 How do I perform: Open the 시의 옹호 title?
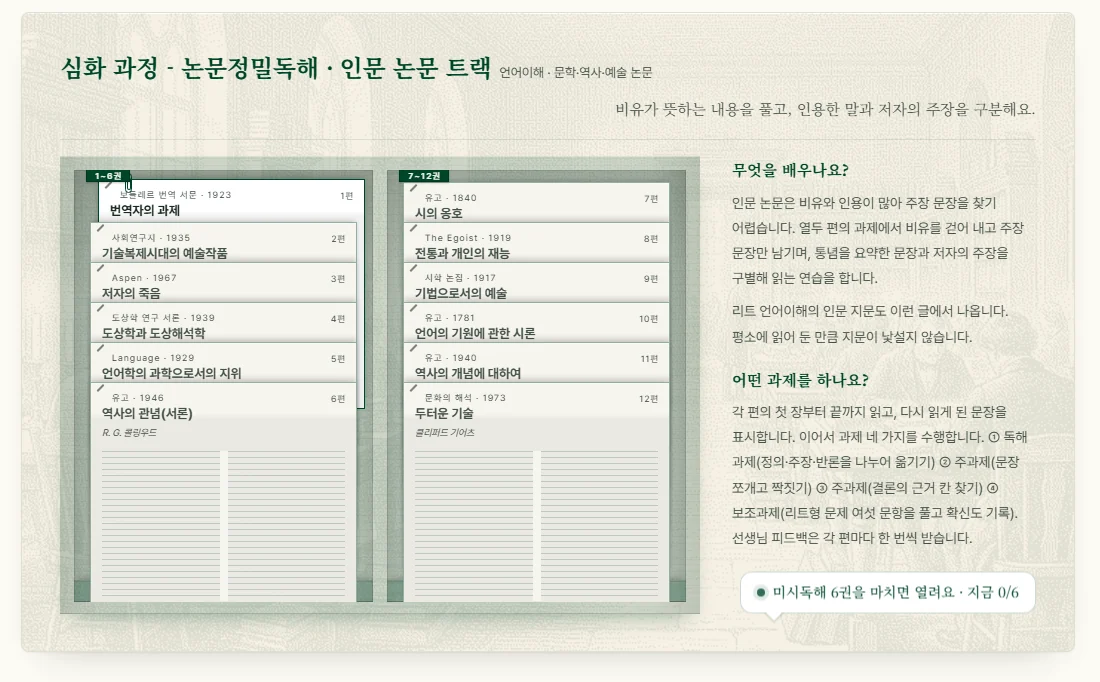[438, 213]
